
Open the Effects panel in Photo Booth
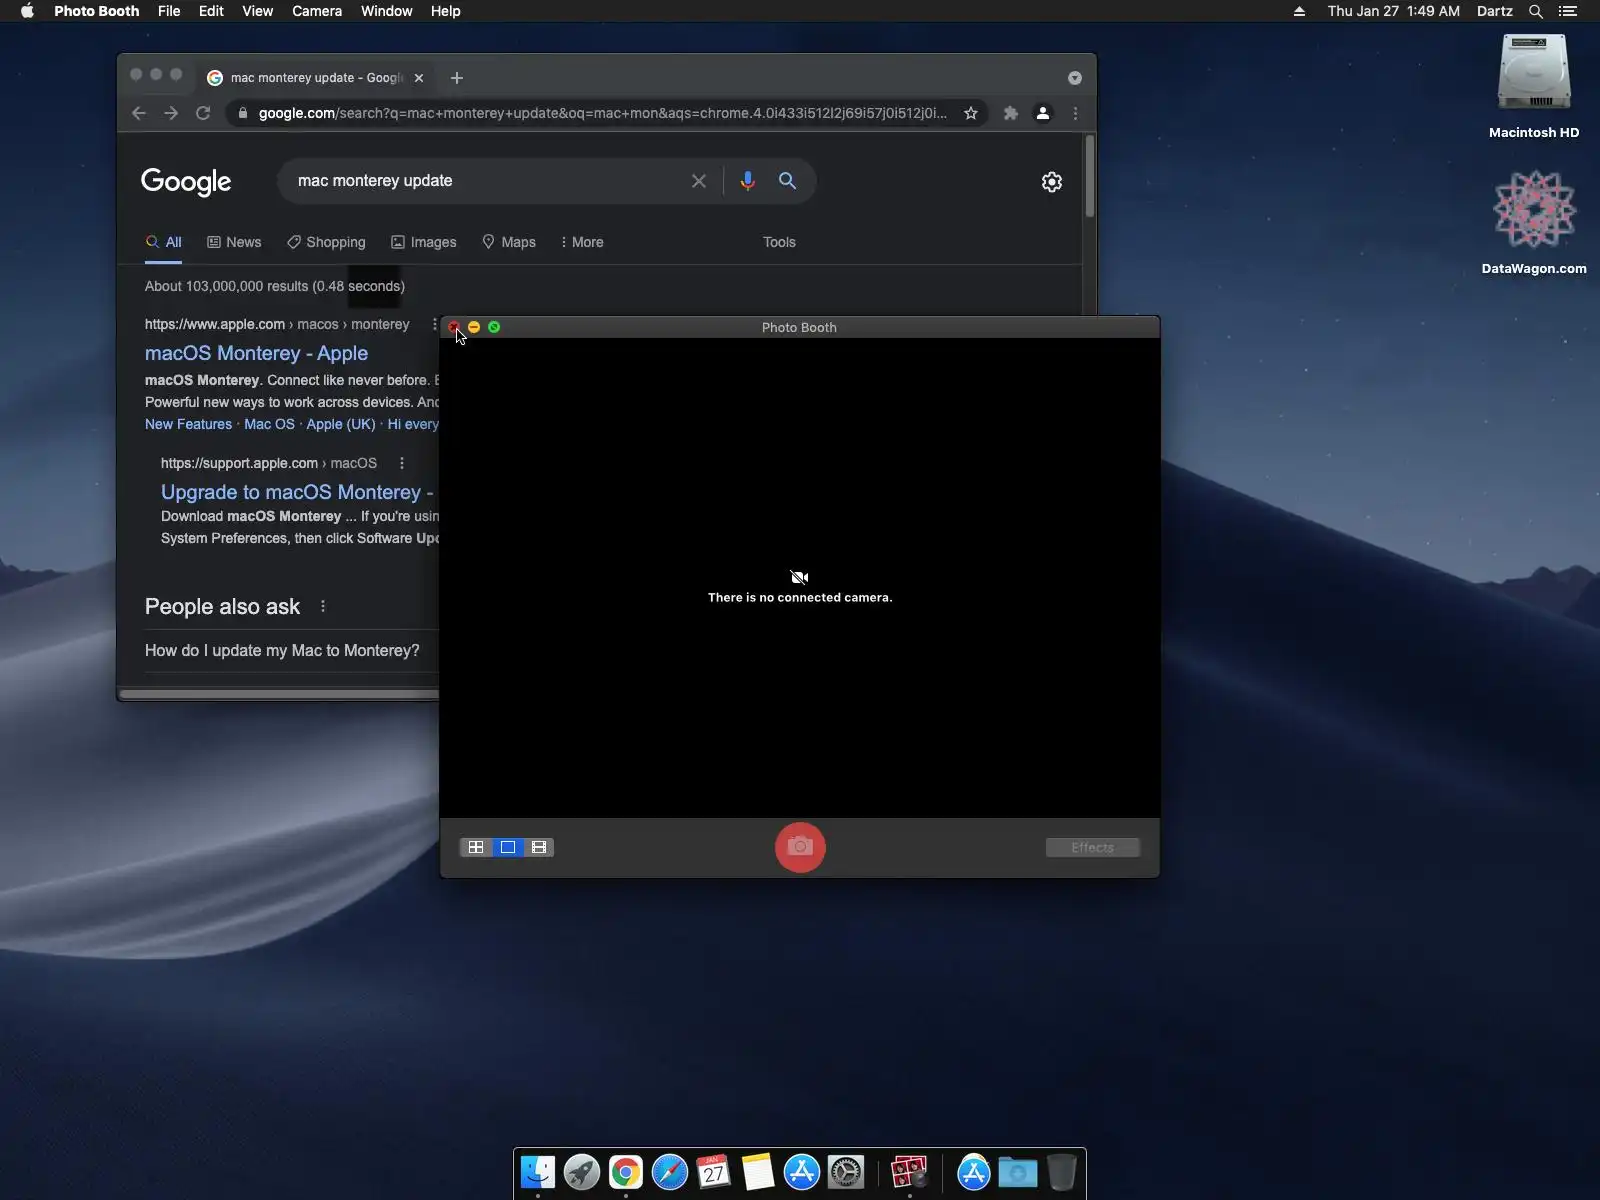[1092, 847]
